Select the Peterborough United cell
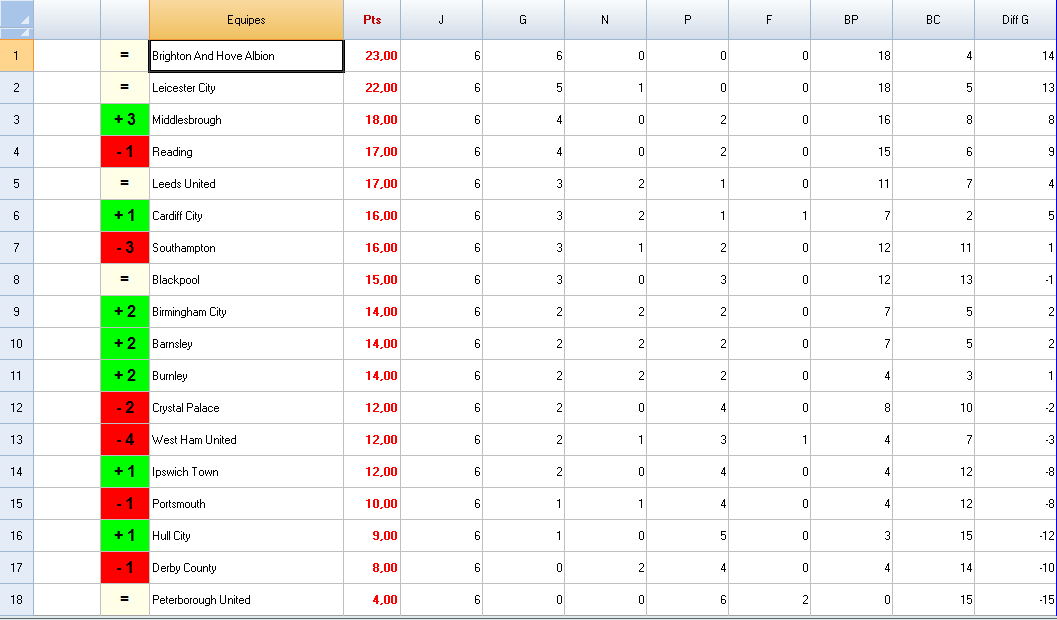 point(246,600)
